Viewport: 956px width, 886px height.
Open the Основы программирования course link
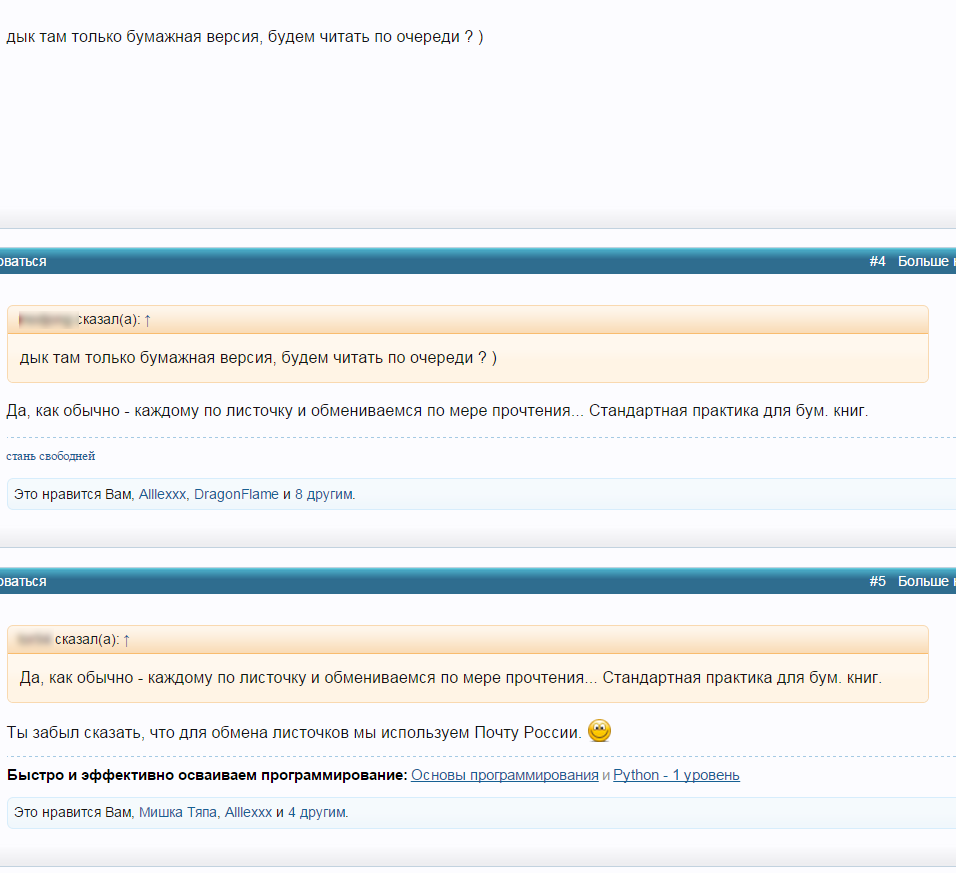point(504,775)
